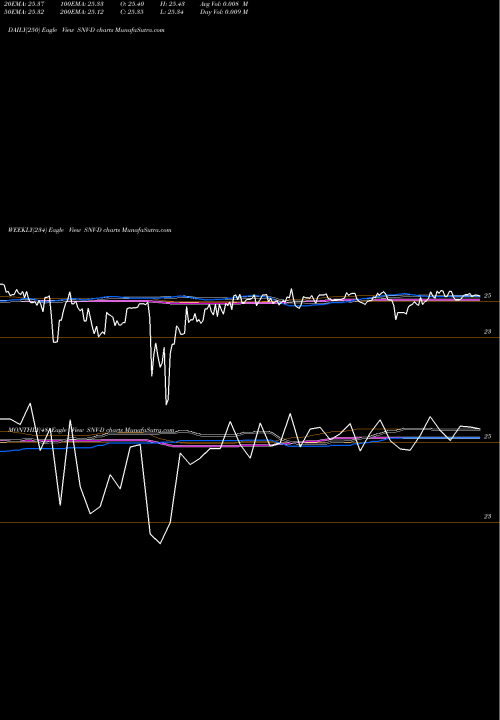
Task: Click the 25 axis label on weekly chart
Action: [488, 296]
